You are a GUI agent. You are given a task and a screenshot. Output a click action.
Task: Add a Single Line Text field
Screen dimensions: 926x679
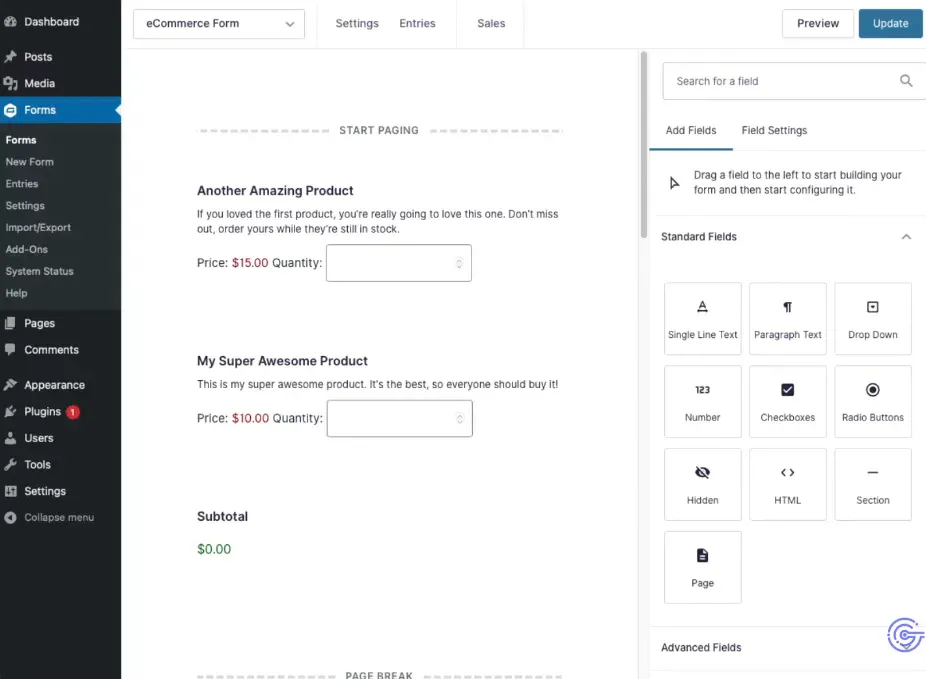pos(702,318)
